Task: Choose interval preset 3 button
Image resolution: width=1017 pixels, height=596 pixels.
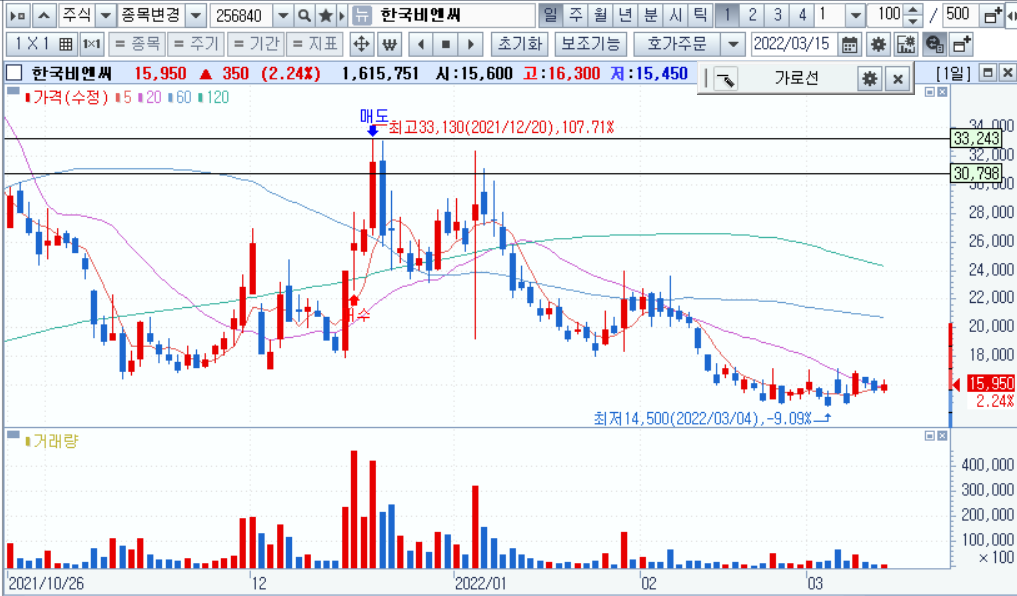Action: pyautogui.click(x=777, y=15)
